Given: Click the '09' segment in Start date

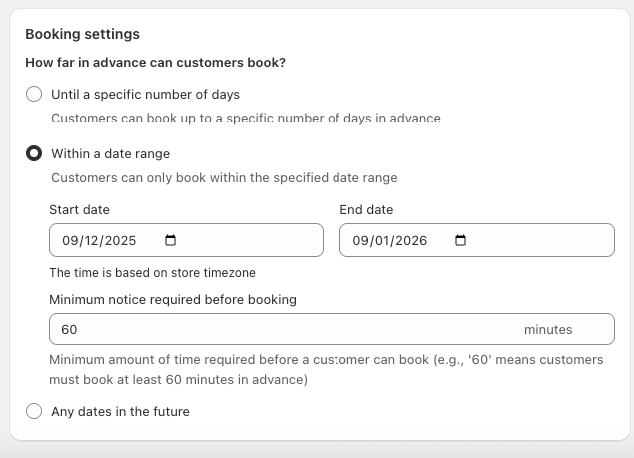Looking at the screenshot, I should coord(70,241).
